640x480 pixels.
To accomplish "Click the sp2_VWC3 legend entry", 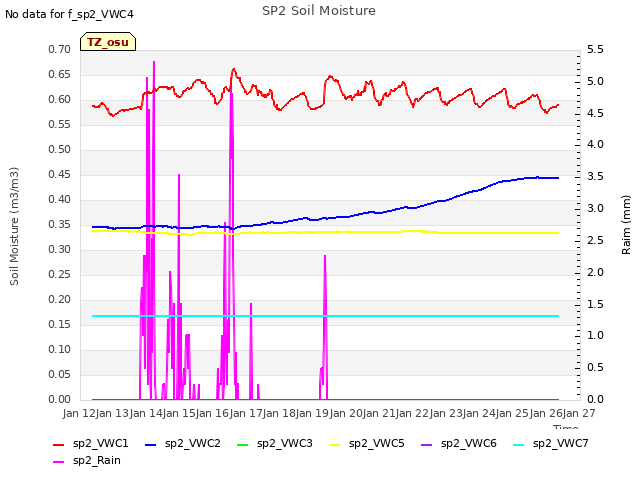I will (275, 443).
